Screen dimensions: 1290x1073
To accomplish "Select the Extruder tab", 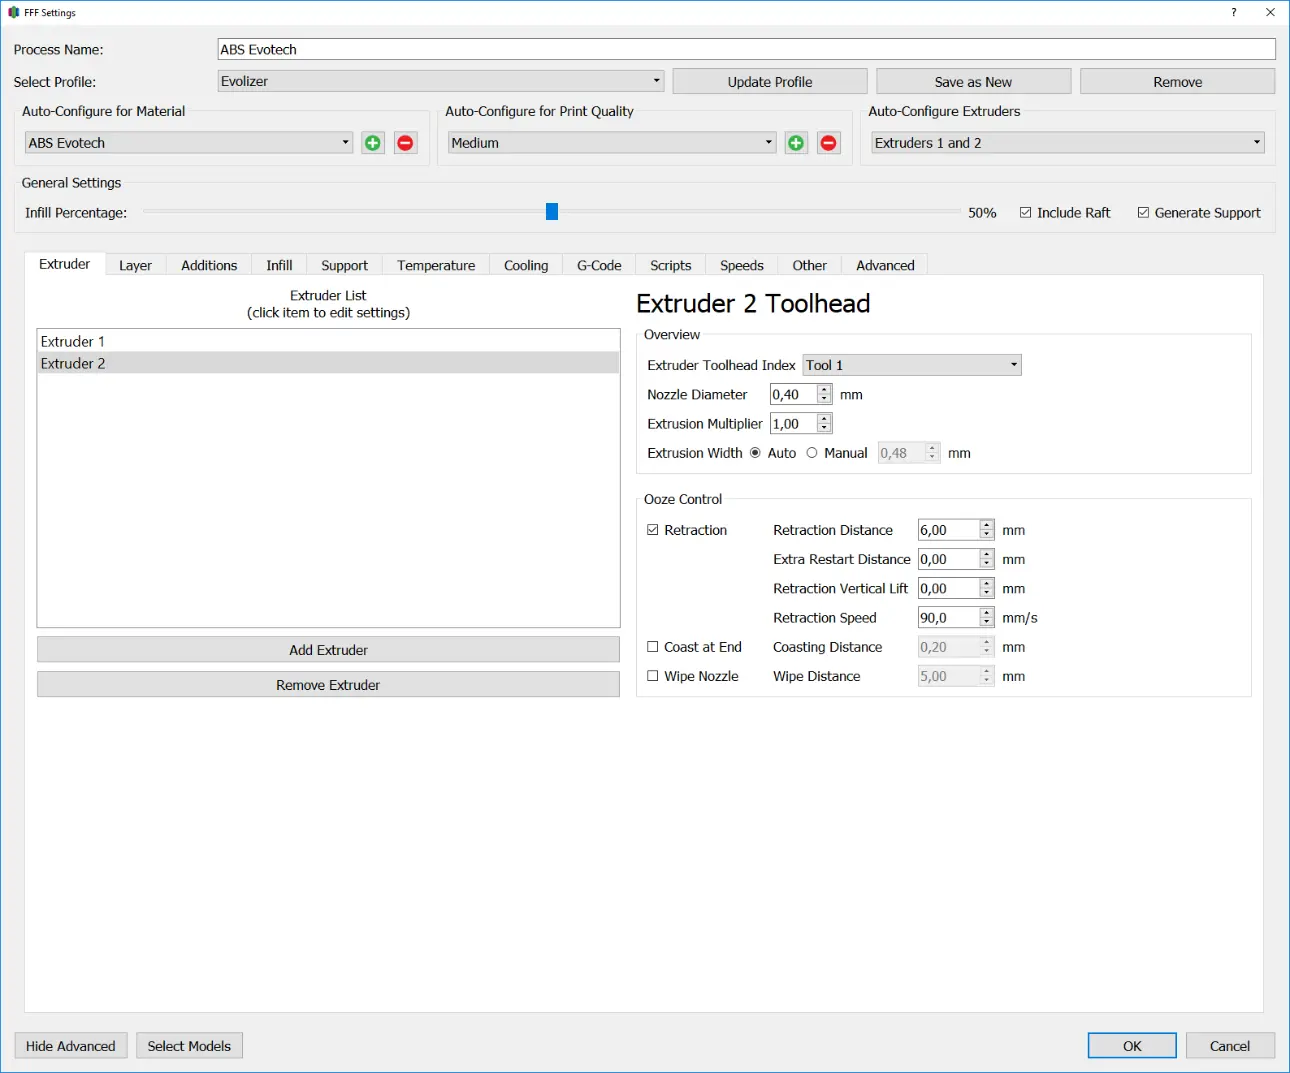I will coord(65,264).
